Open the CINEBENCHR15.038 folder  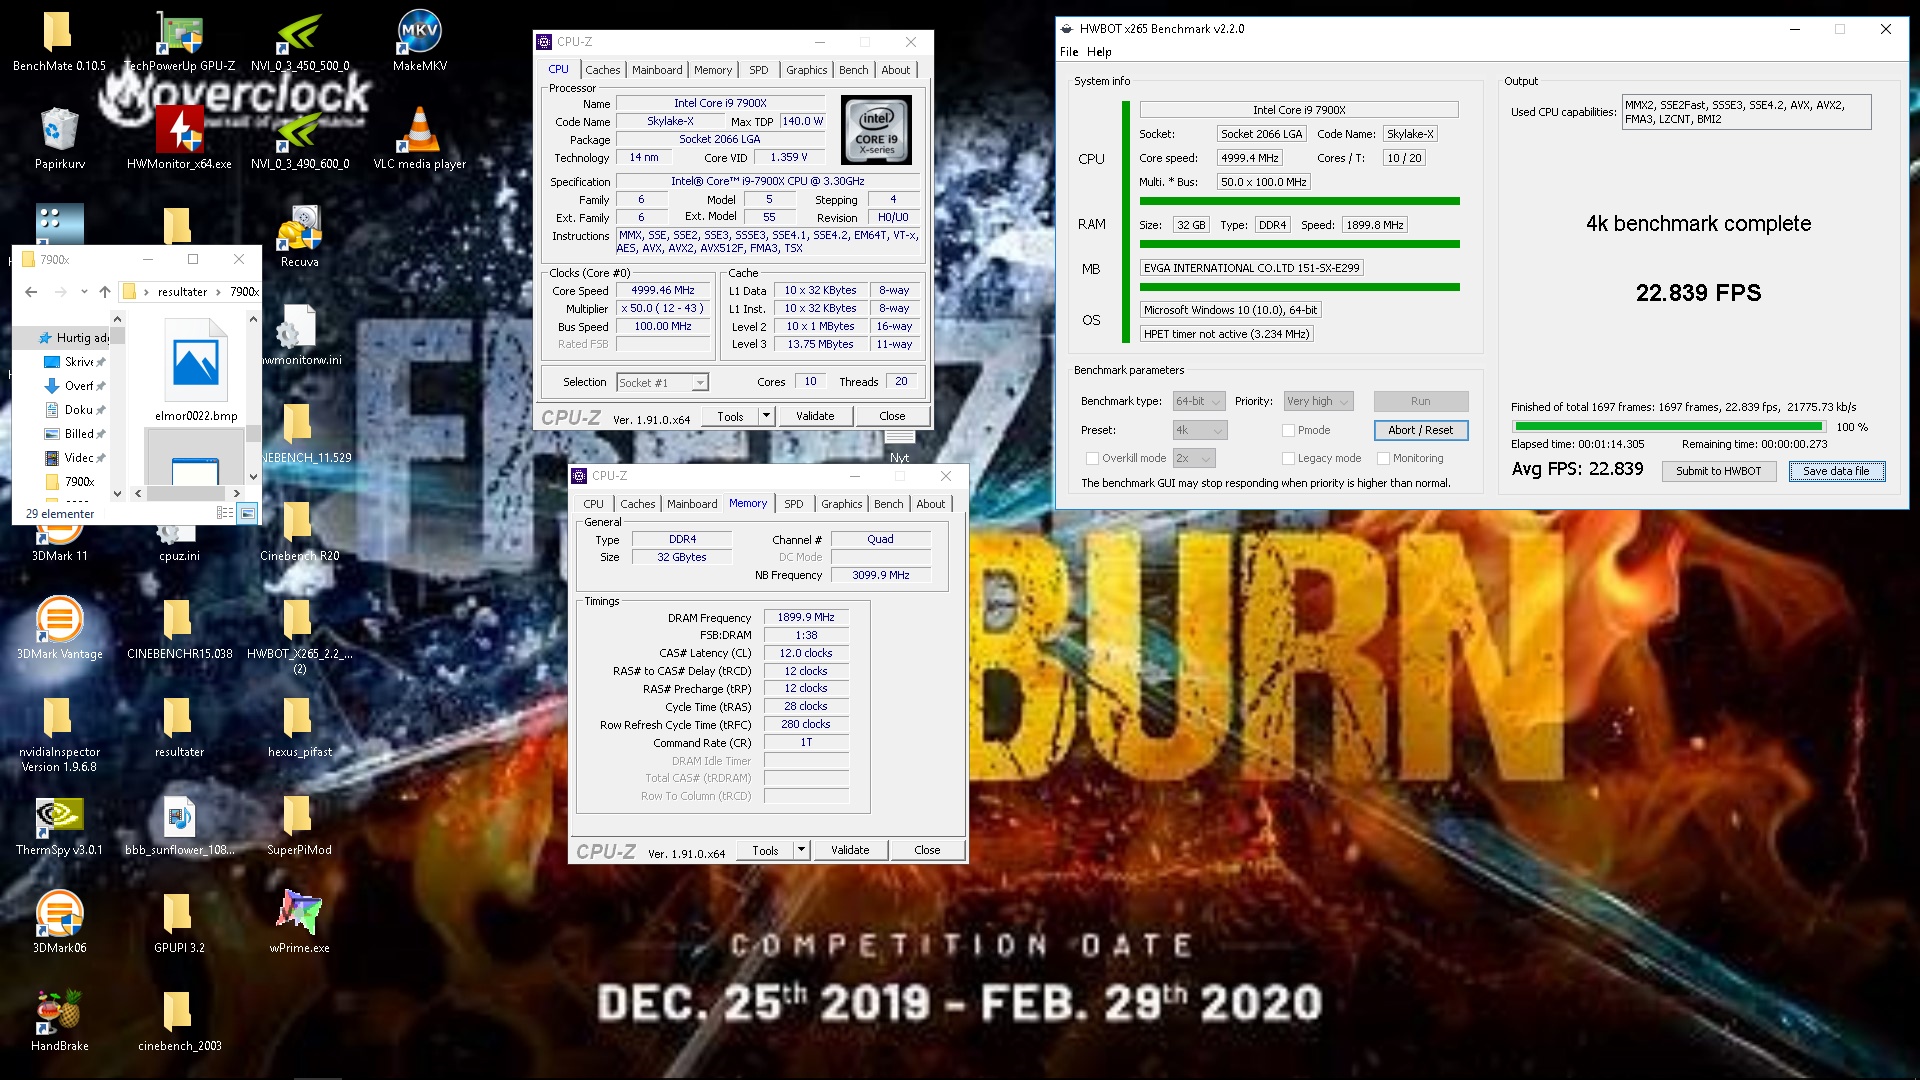(179, 628)
